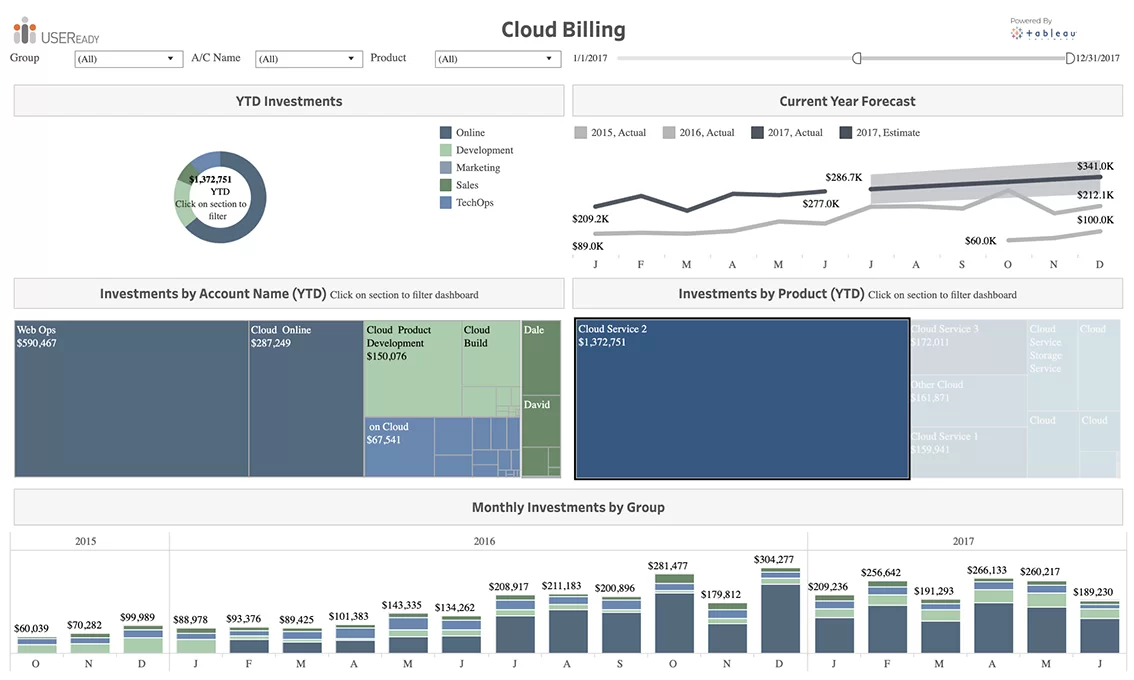The width and height of the screenshot is (1134, 680).
Task: Open the Group filter dropdown
Action: tap(129, 59)
